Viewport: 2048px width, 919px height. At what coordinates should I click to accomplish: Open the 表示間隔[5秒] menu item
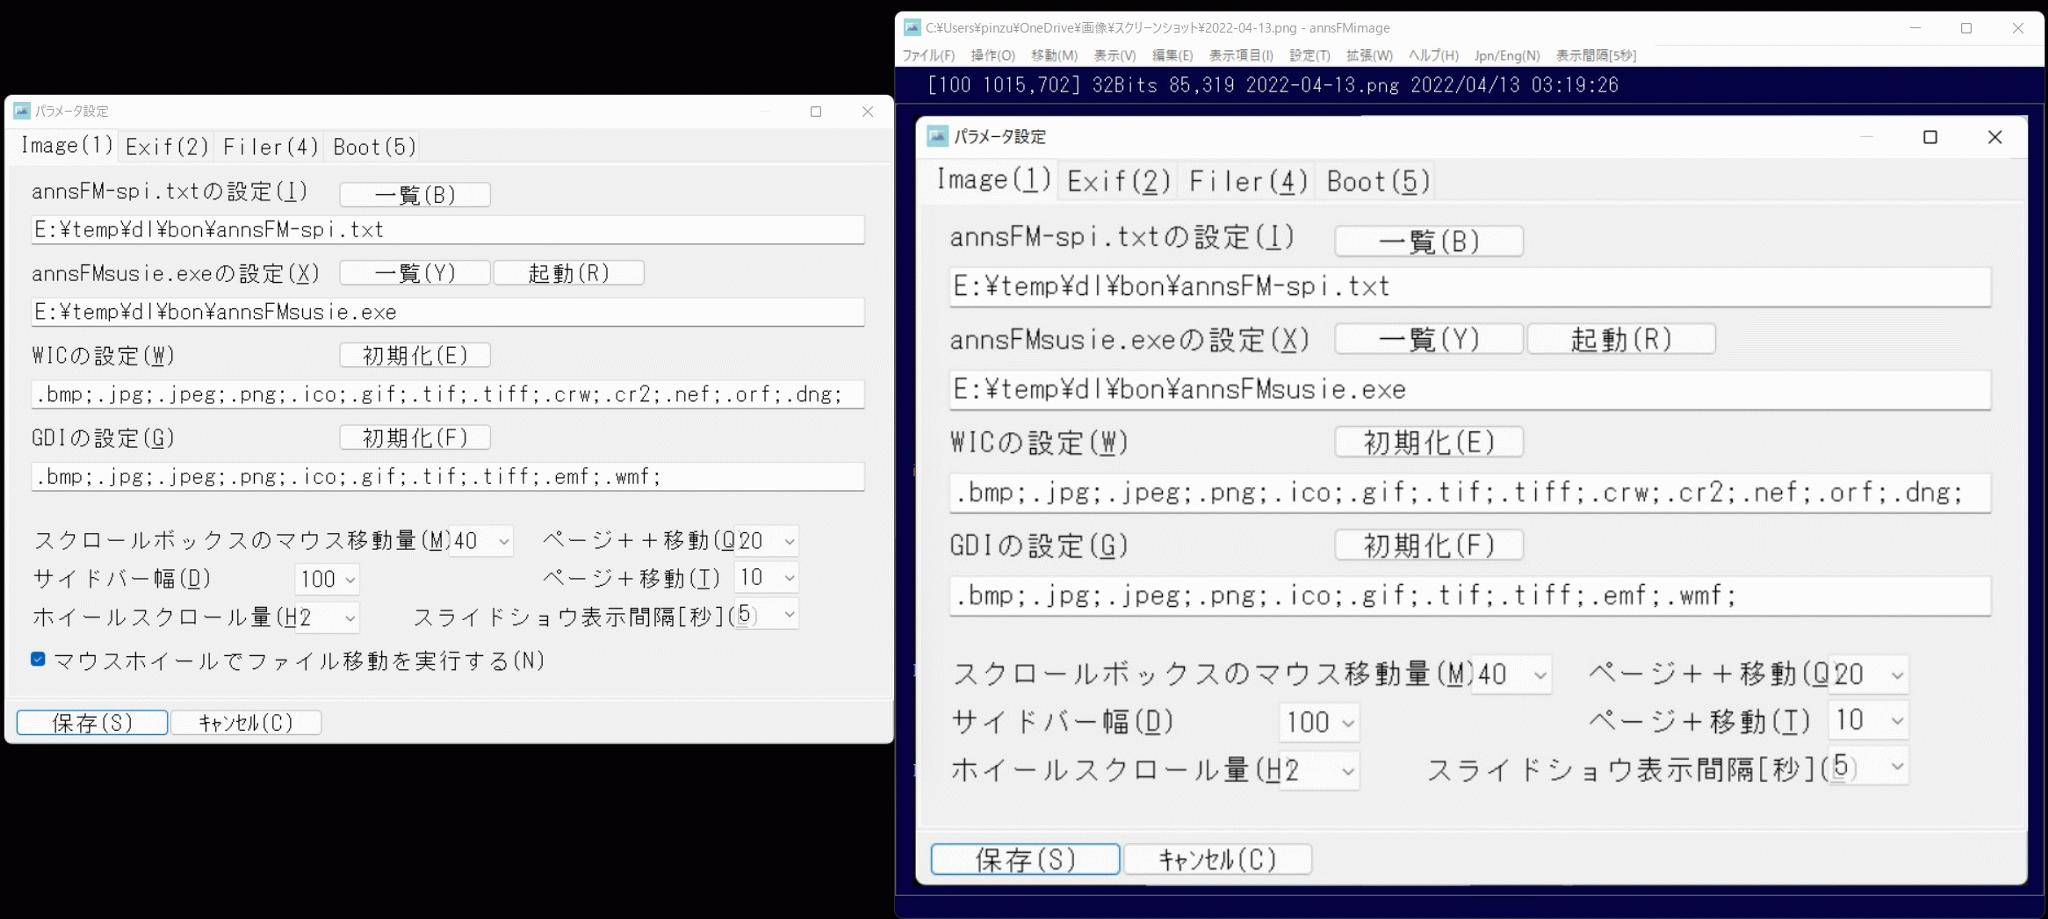coord(1596,56)
